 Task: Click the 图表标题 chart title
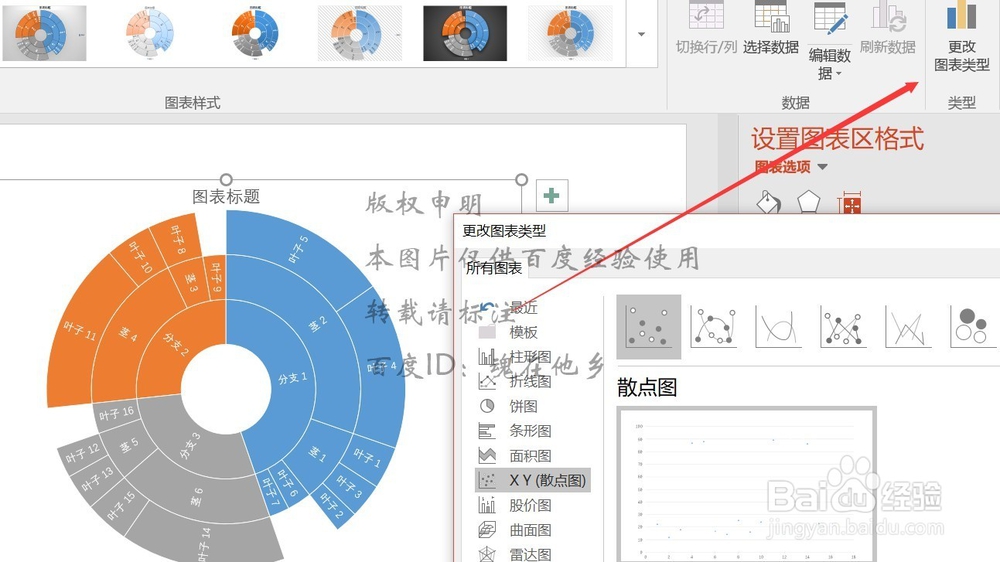(226, 196)
